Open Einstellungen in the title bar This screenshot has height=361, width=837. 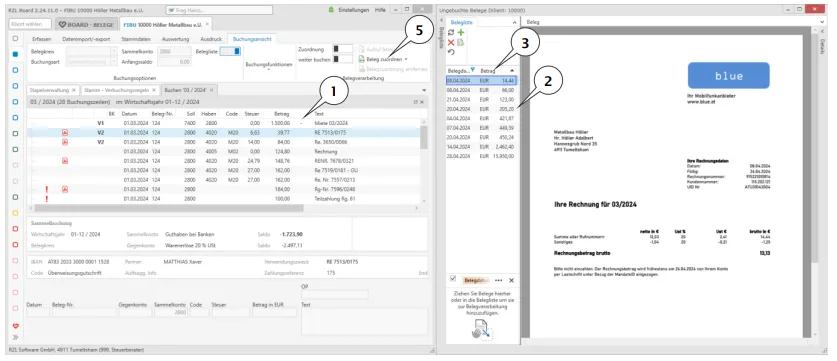tap(354, 10)
